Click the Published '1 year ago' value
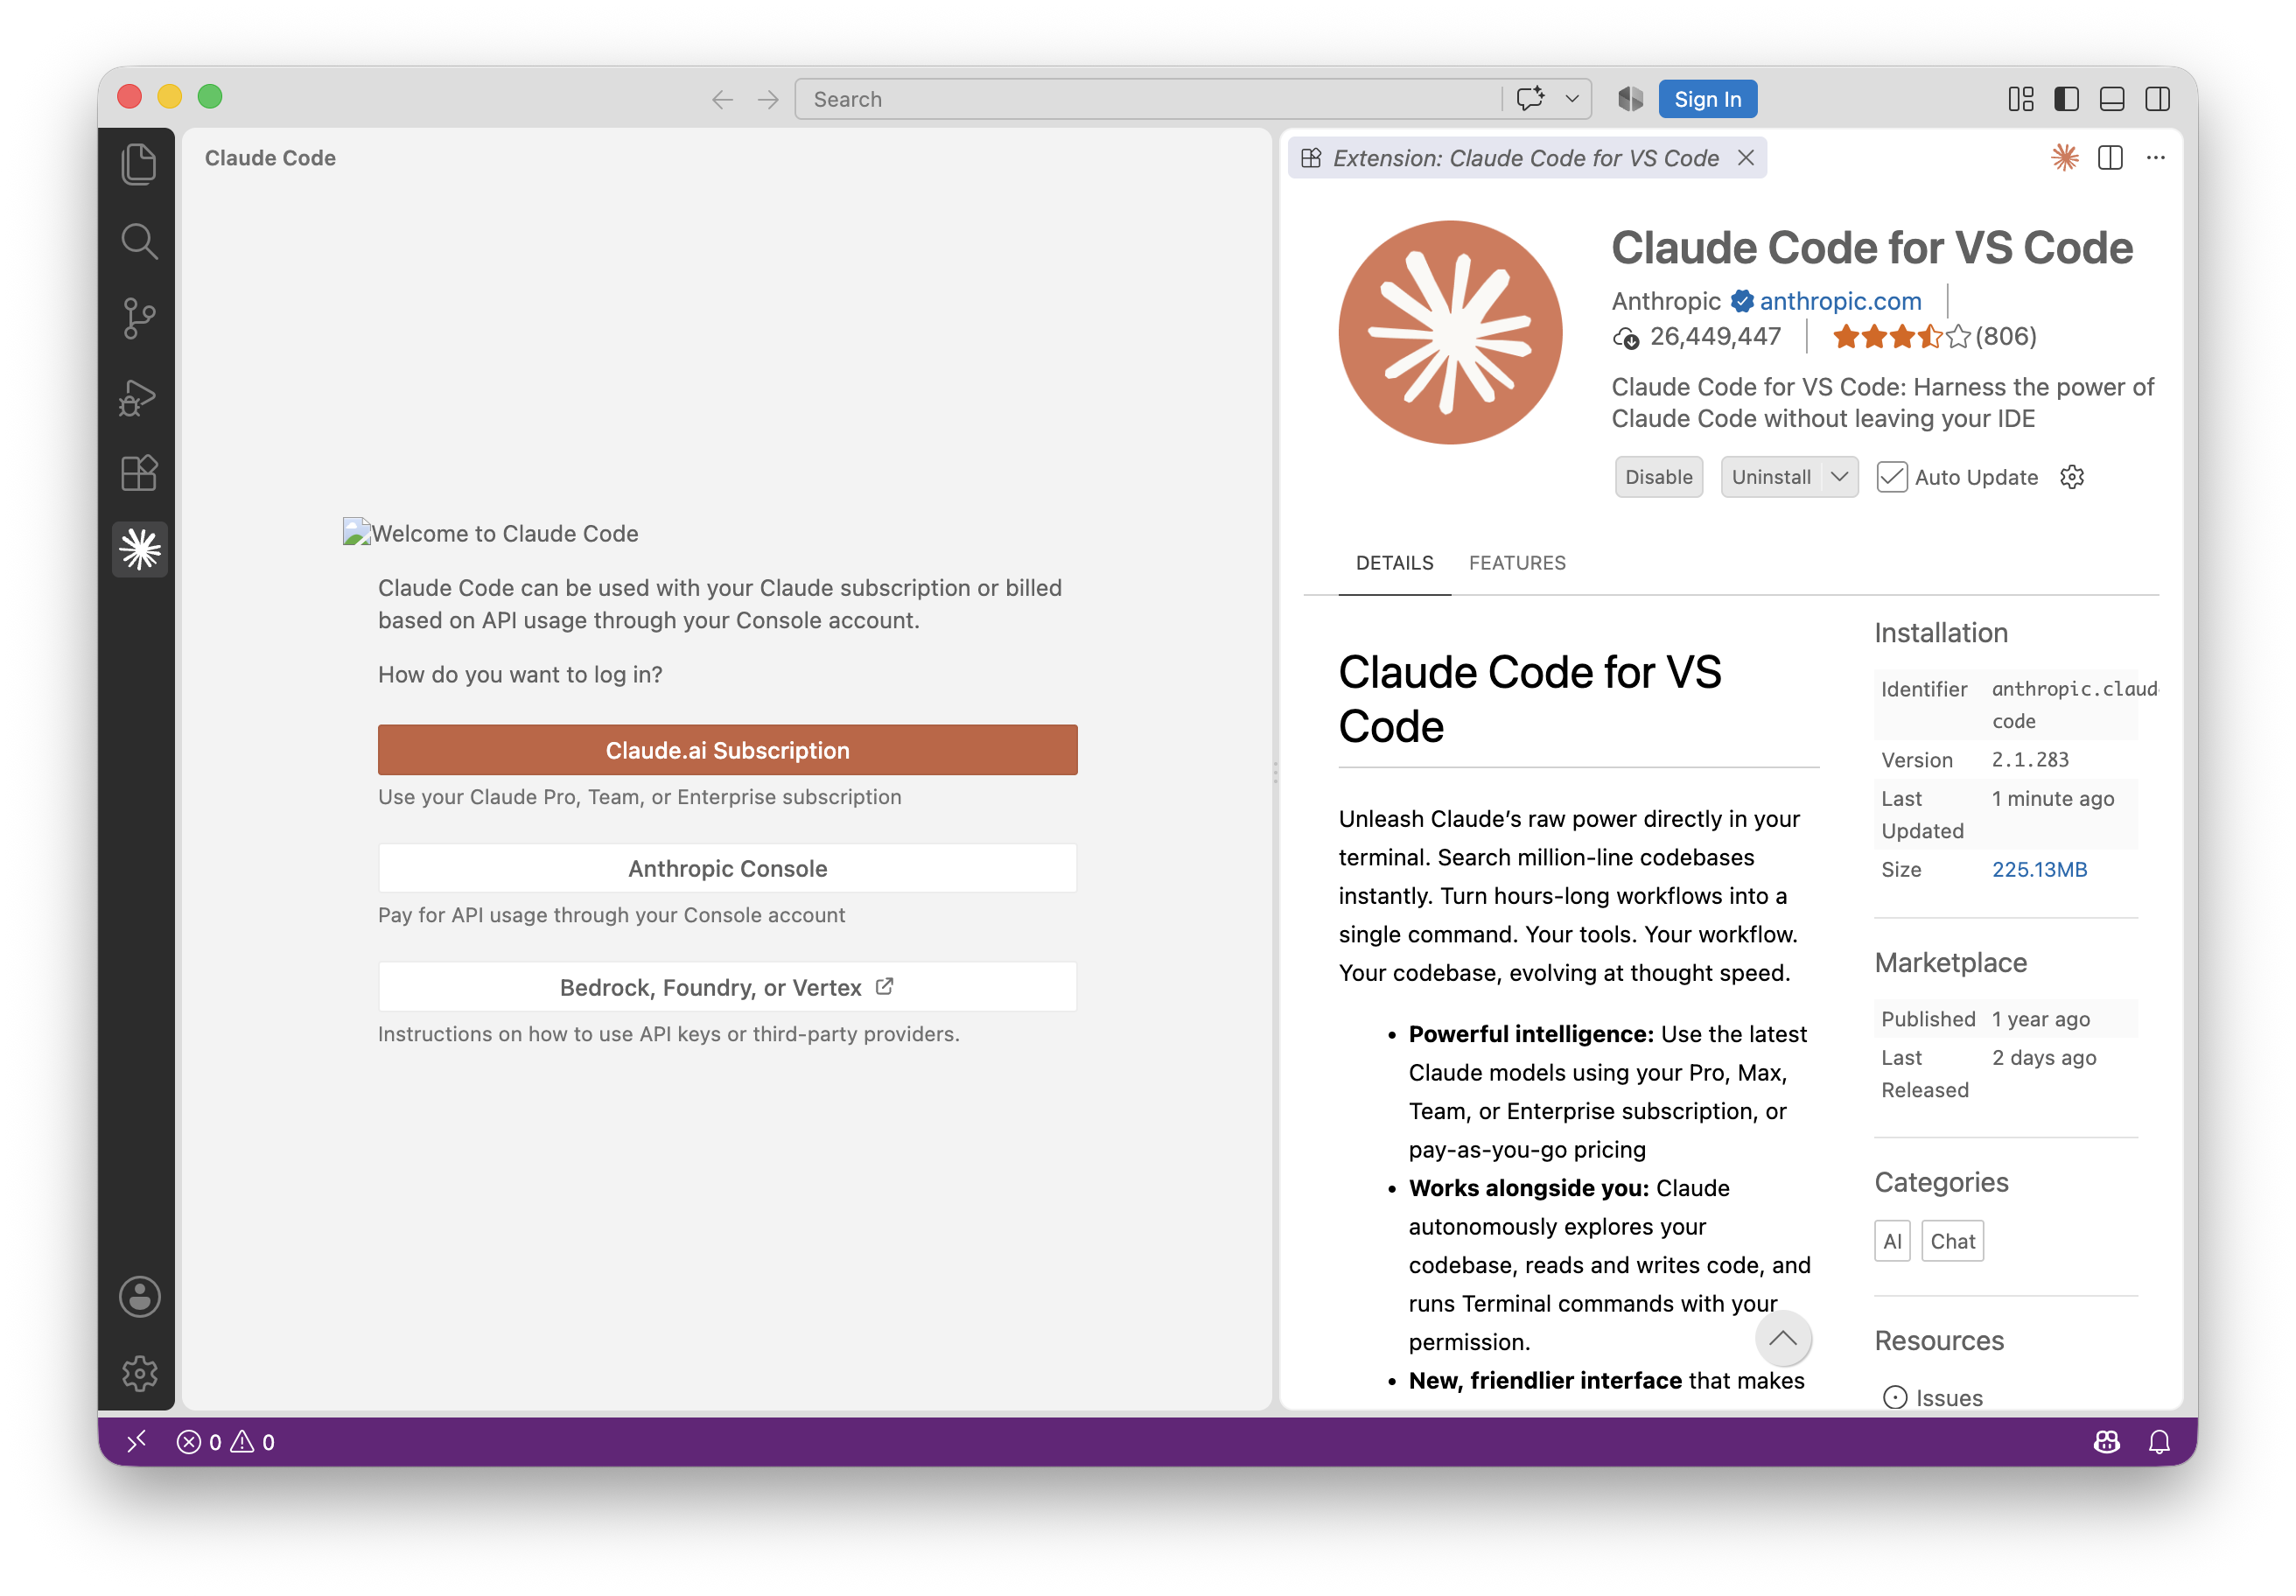This screenshot has width=2296, height=1596. click(2041, 1019)
